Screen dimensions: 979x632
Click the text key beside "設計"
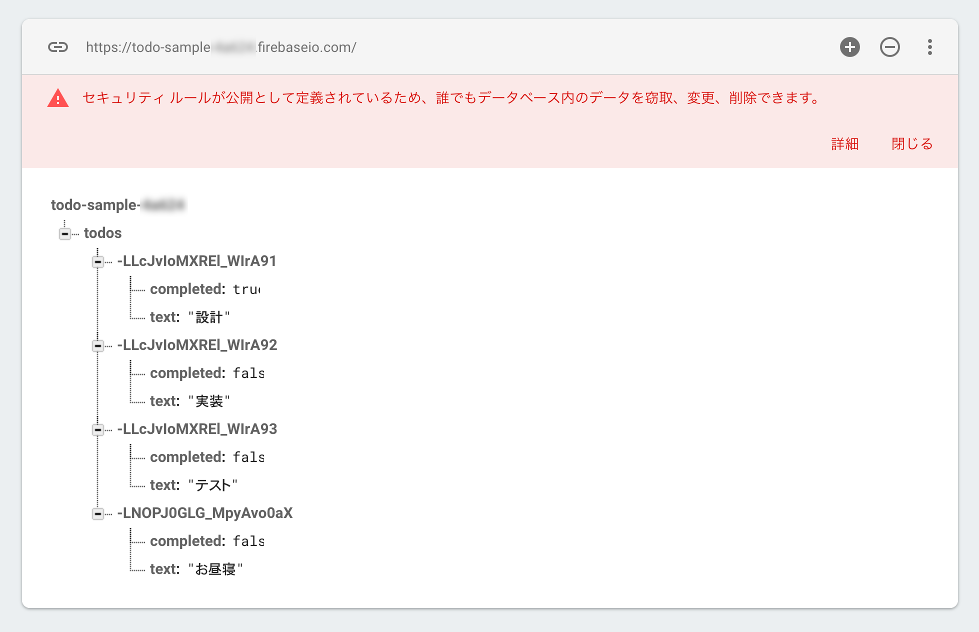[164, 317]
